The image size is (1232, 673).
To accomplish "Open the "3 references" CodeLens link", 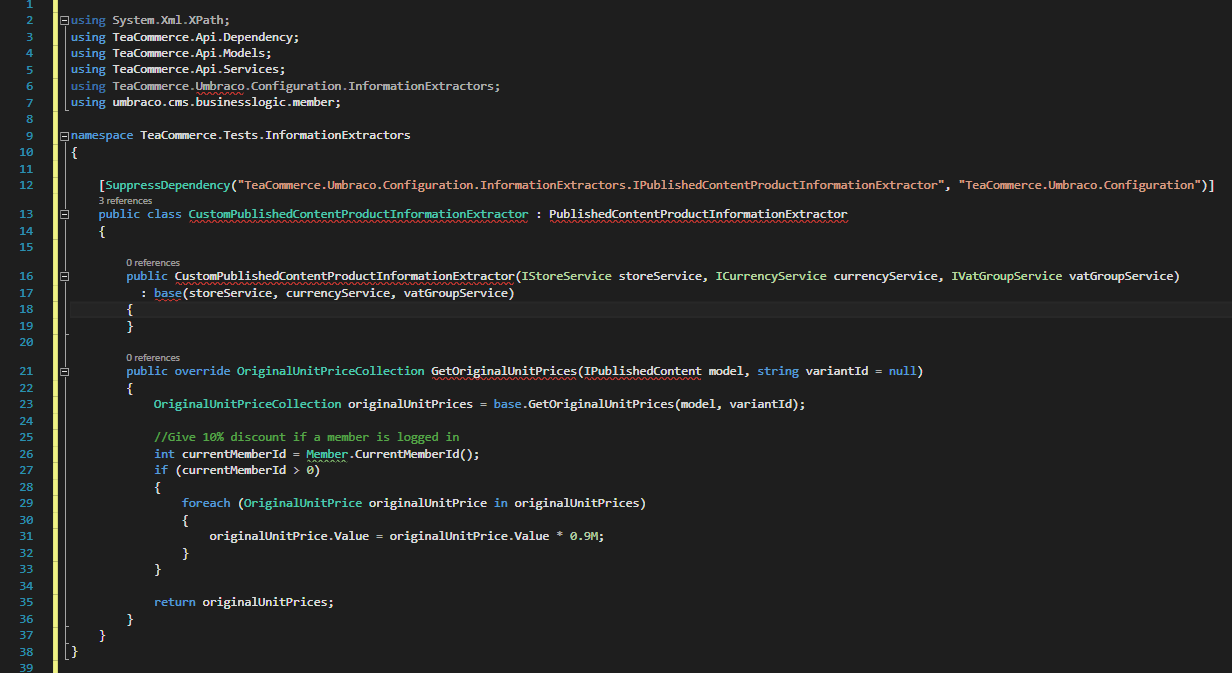I will [125, 201].
